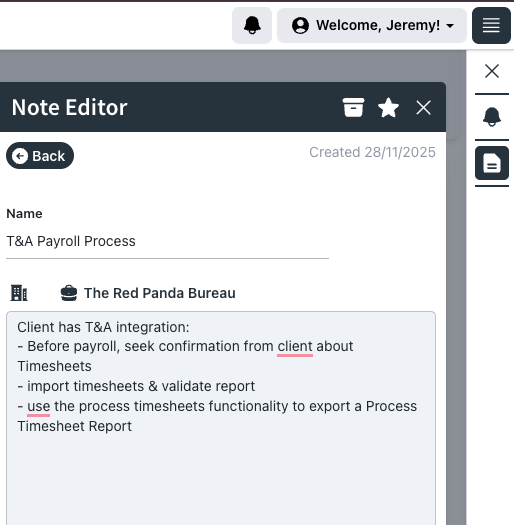The height and width of the screenshot is (525, 514).
Task: Click the underlined word 'use' in note
Action: pyautogui.click(x=39, y=406)
